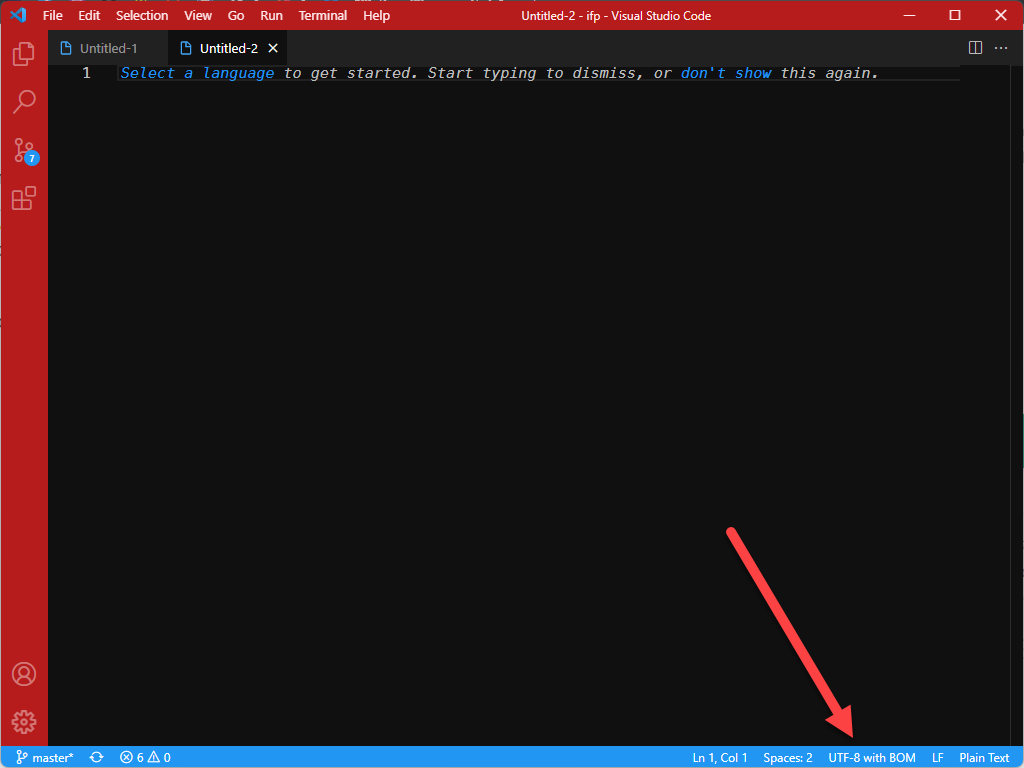Split the editor to the right
Image resolution: width=1024 pixels, height=768 pixels.
pos(974,47)
